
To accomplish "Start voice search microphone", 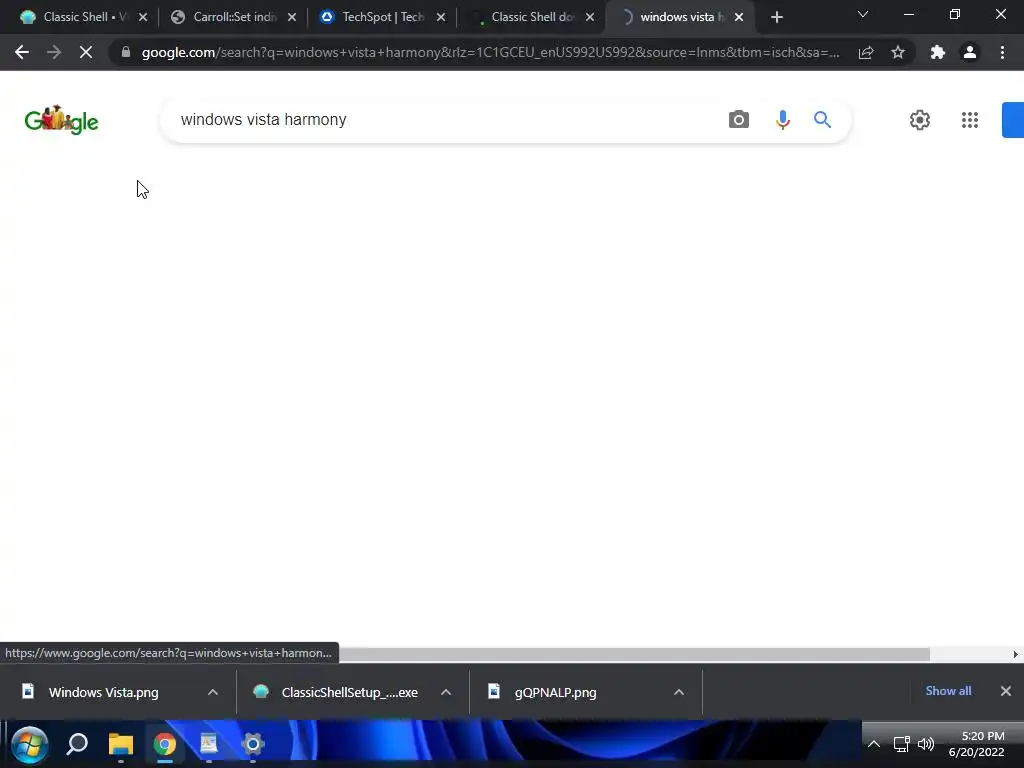I will [x=782, y=120].
